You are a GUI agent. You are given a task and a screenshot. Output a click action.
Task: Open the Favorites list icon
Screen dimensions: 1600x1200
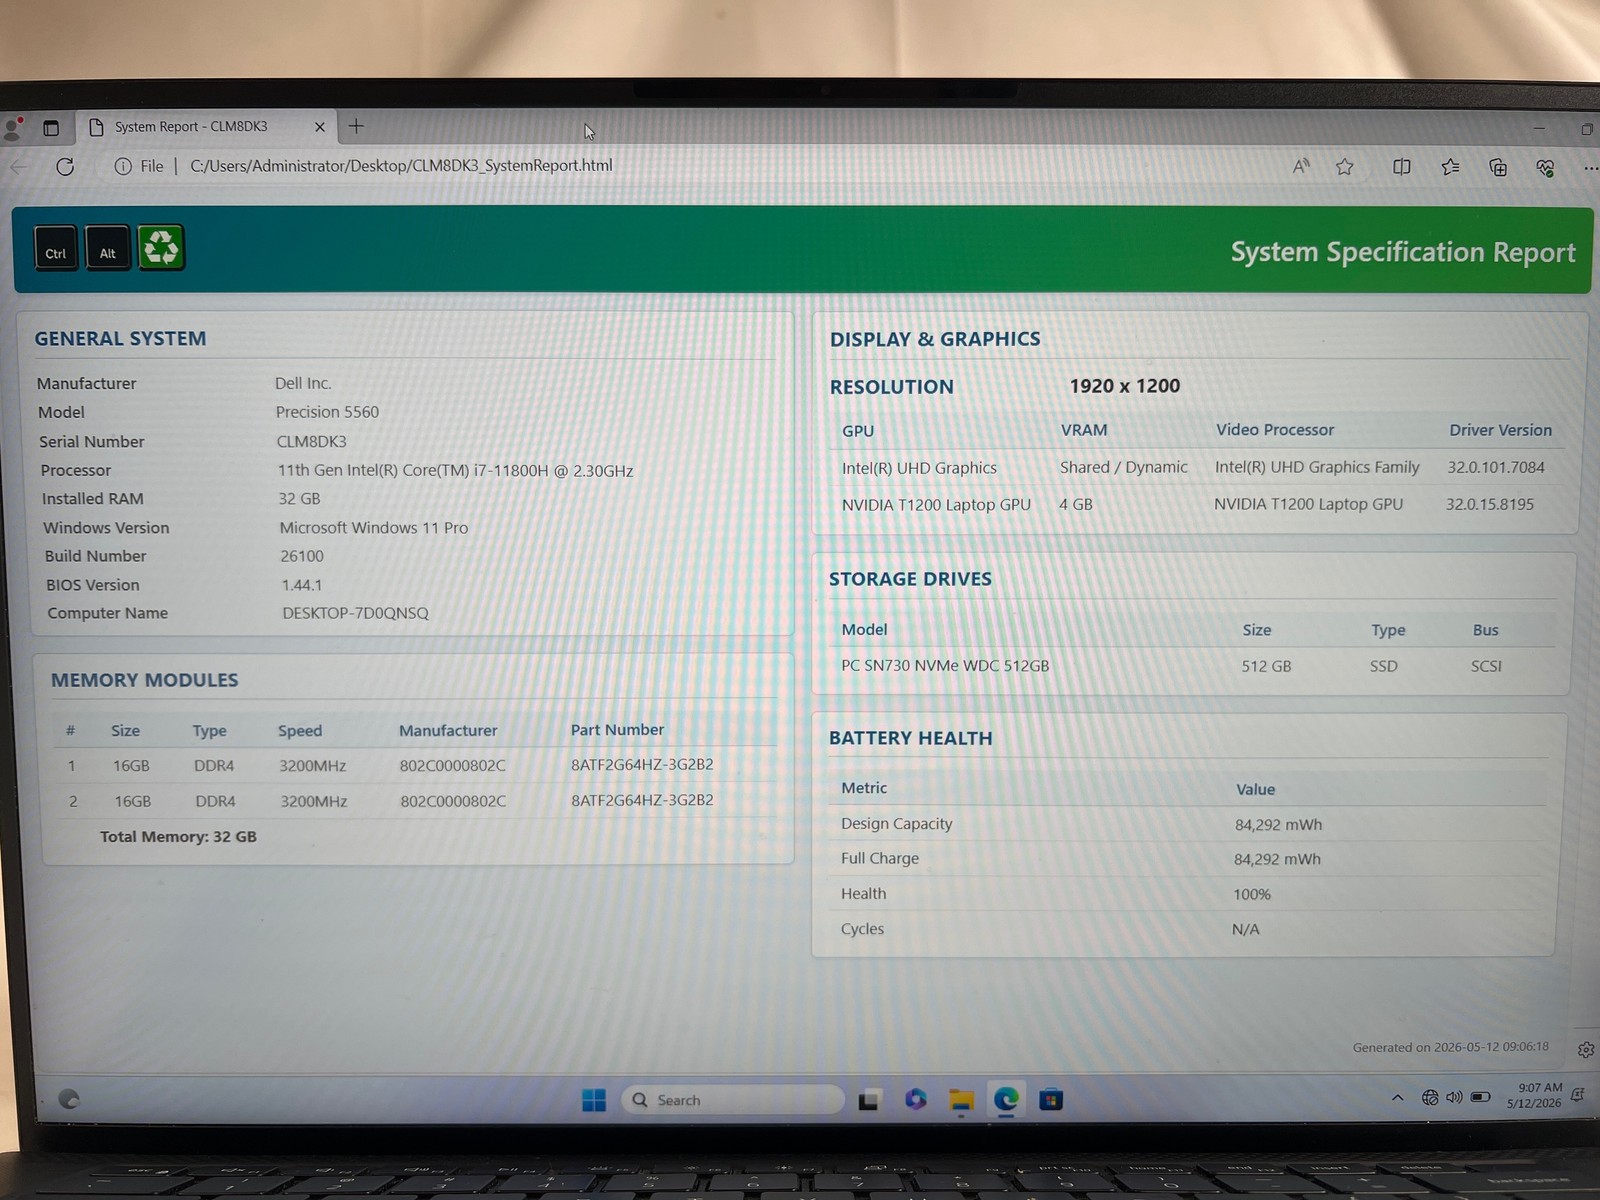tap(1450, 167)
